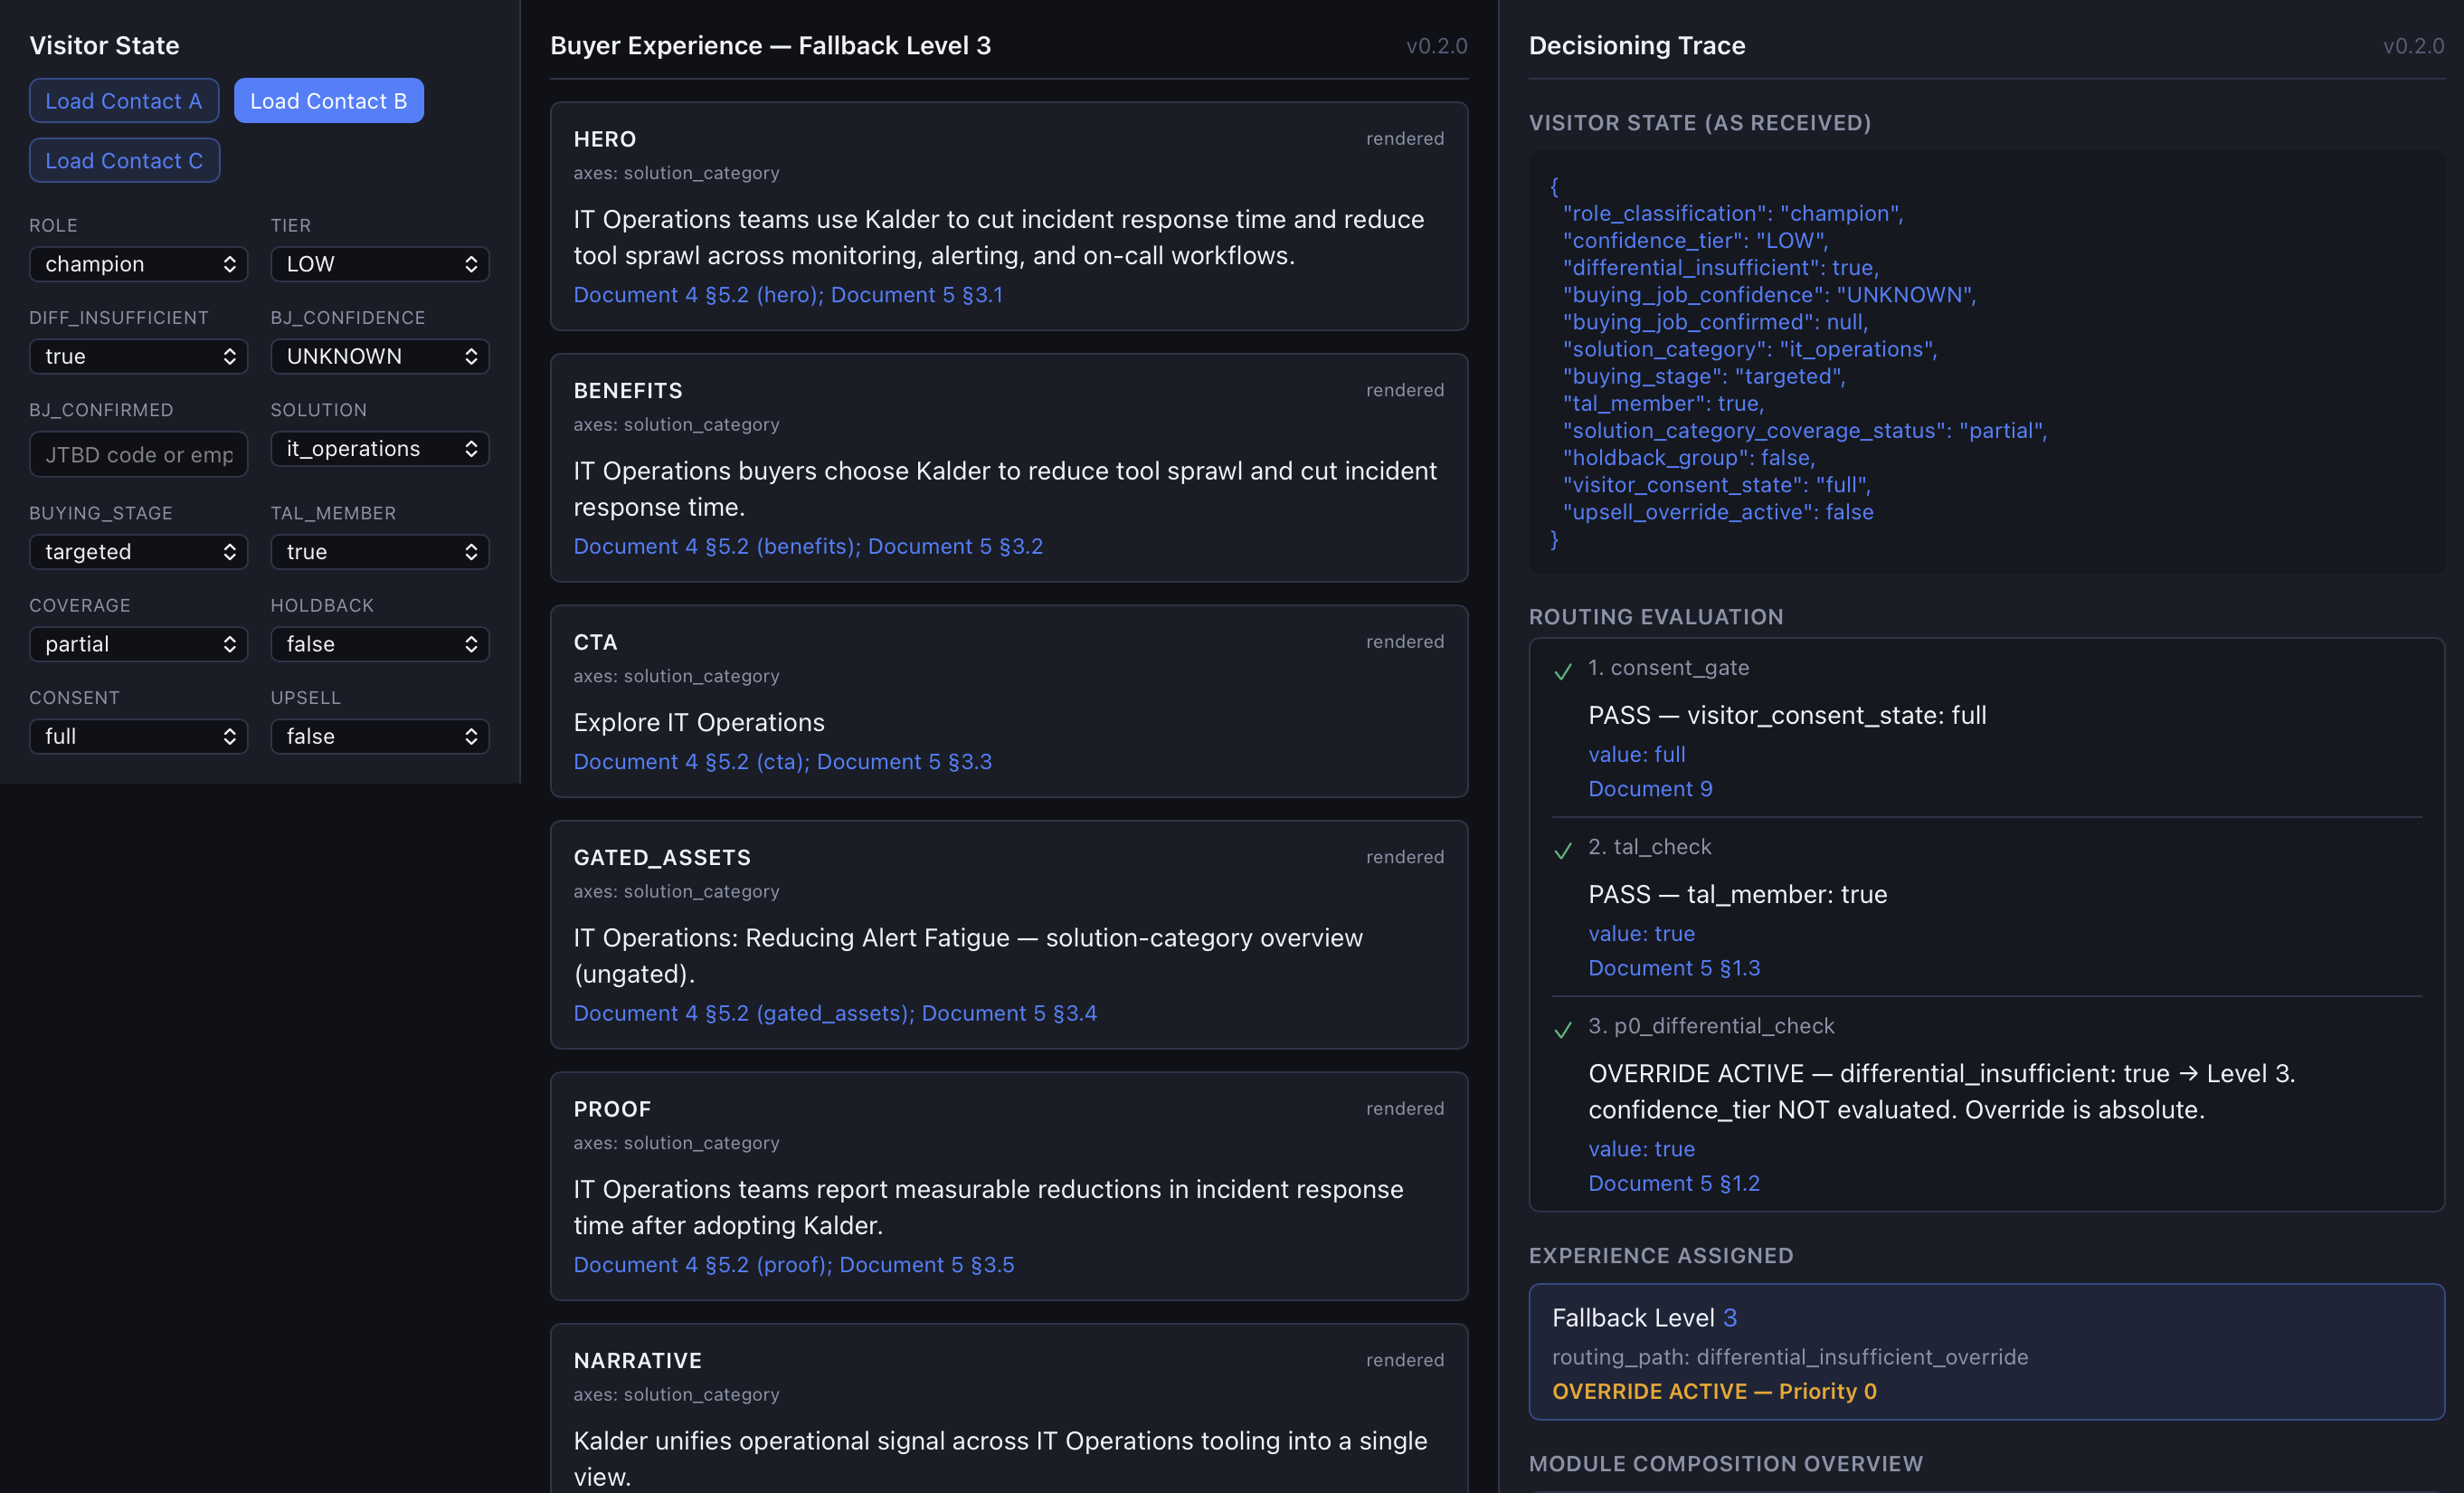Click v0.2.0 in Buyer Experience header
The width and height of the screenshot is (2464, 1493).
pos(1436,46)
